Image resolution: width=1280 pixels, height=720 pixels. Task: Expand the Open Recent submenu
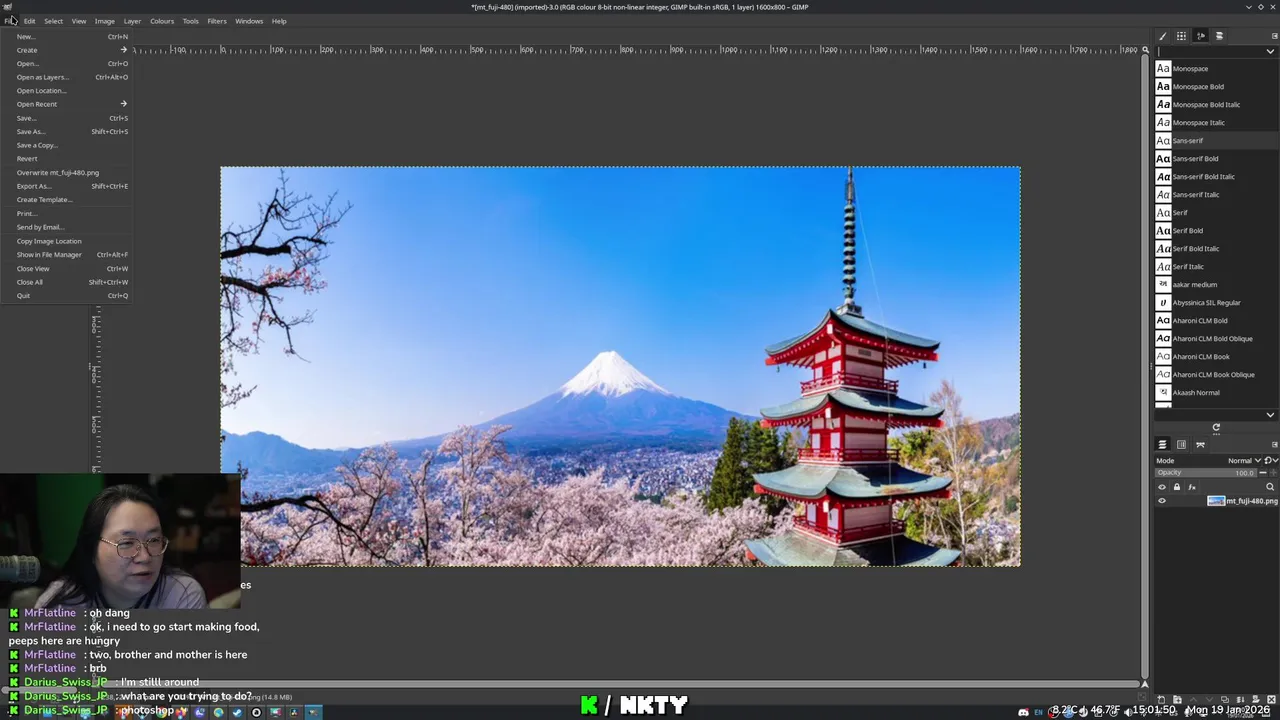67,104
